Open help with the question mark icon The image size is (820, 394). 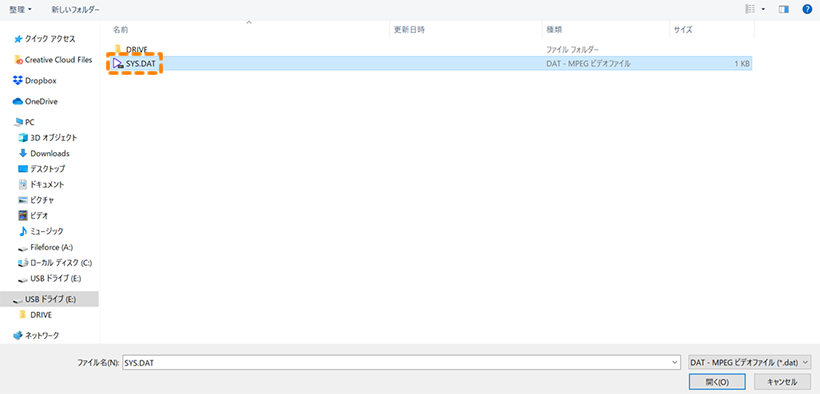(x=807, y=9)
